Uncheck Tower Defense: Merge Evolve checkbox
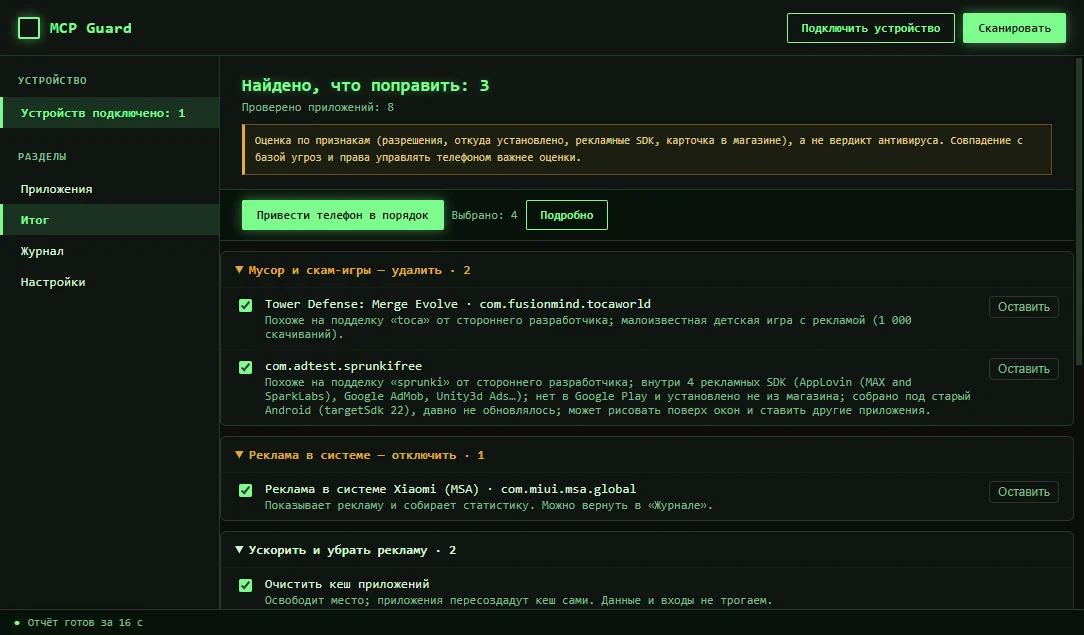 245,305
